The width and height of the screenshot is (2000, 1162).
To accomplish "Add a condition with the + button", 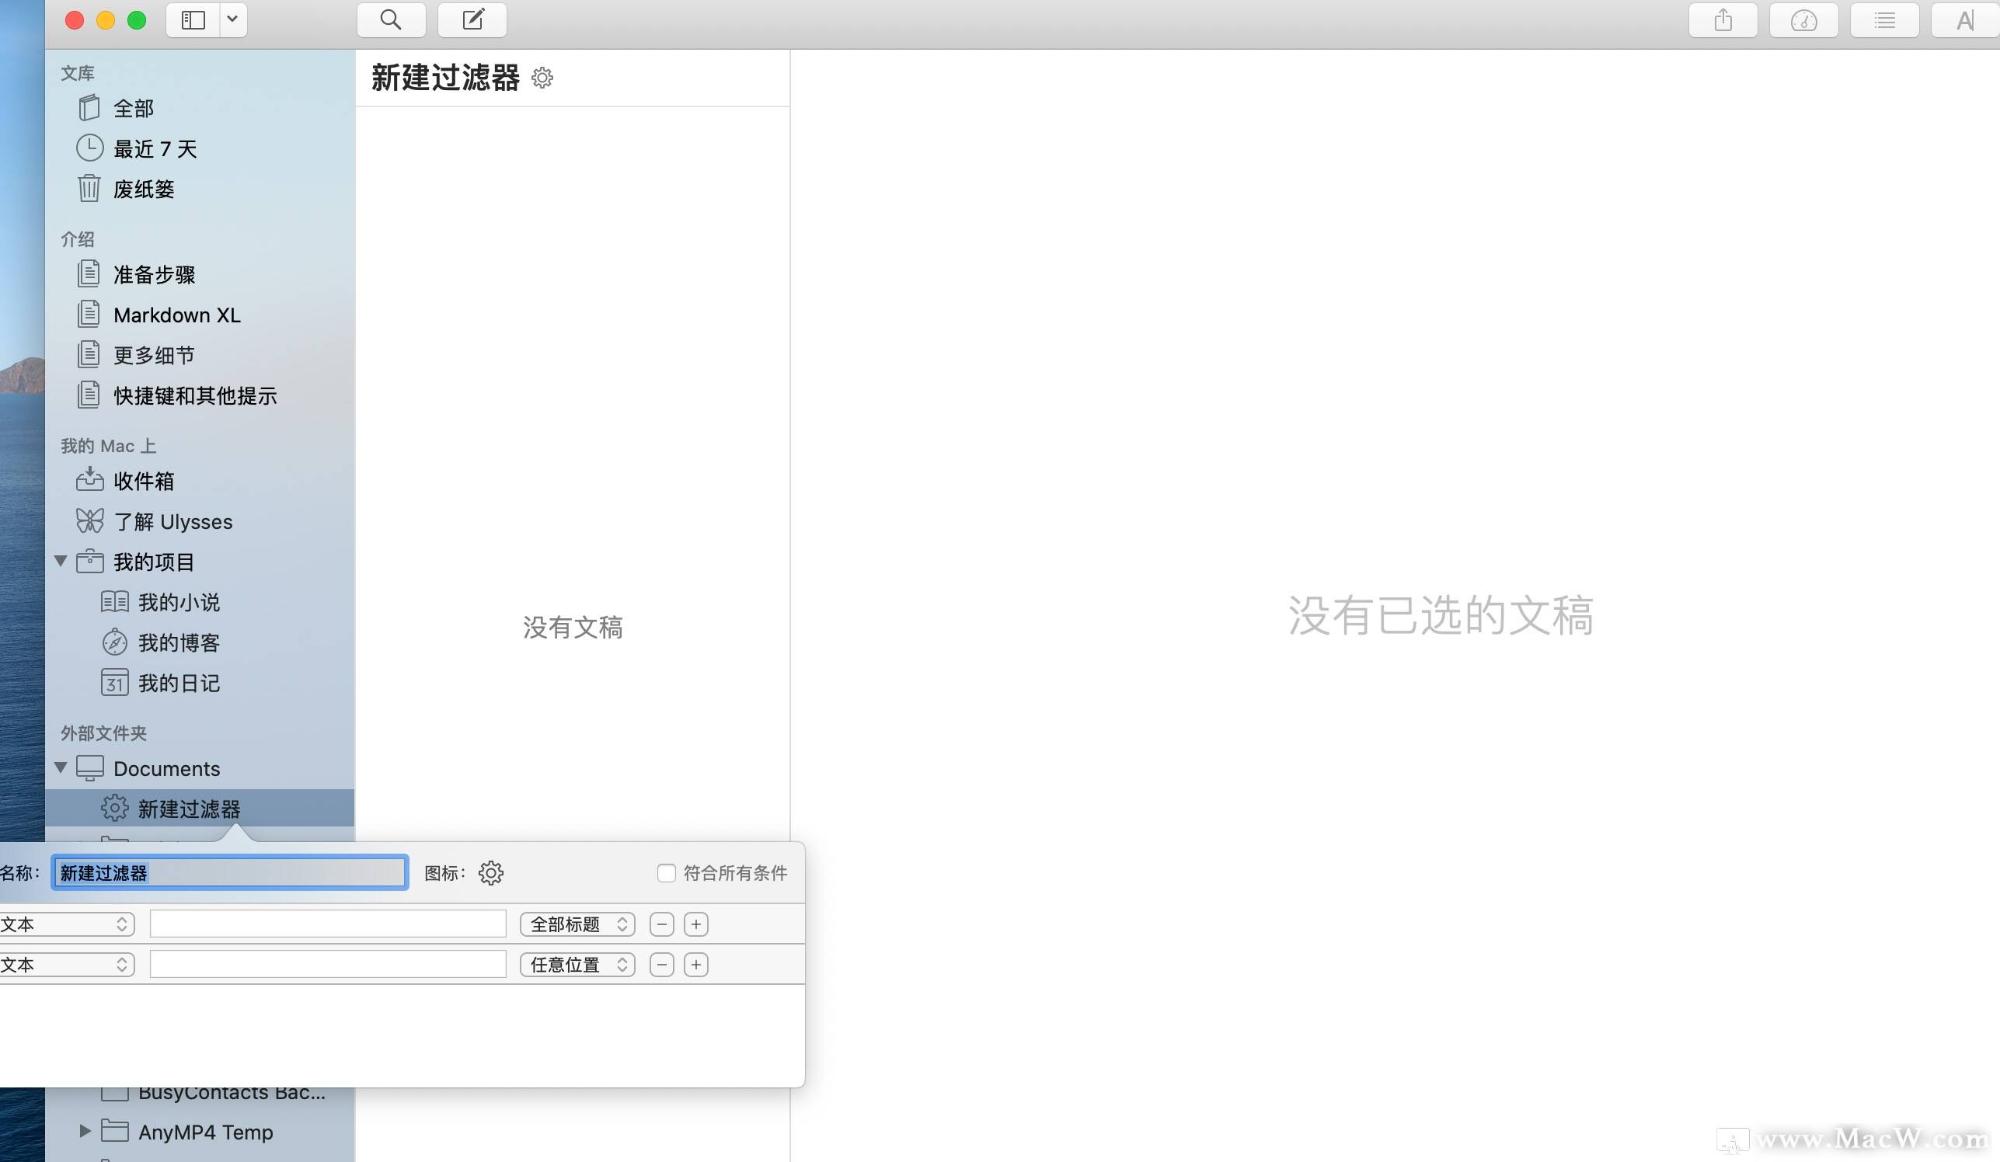I will click(696, 923).
